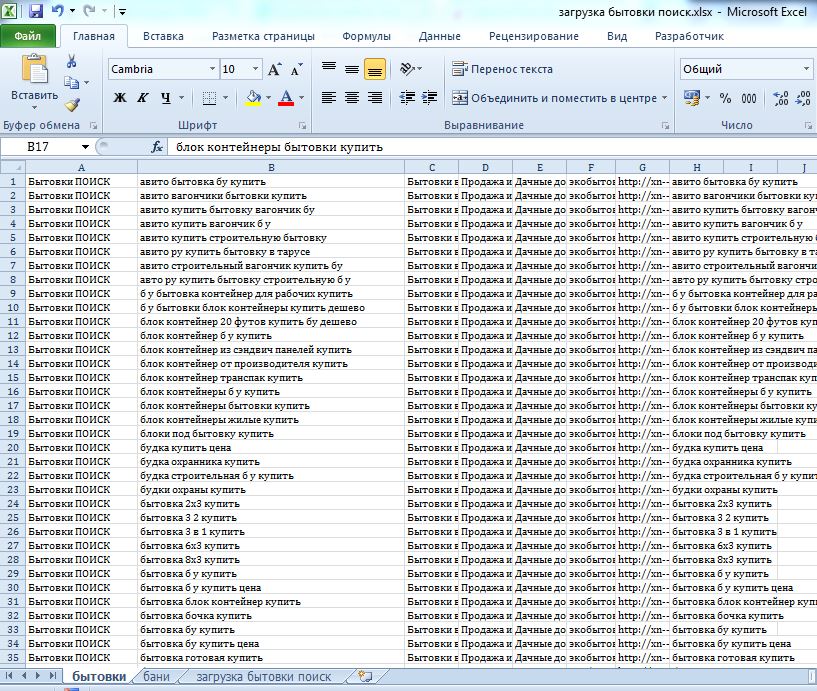Click the Format Painter brush icon
Image resolution: width=817 pixels, height=691 pixels.
72,105
